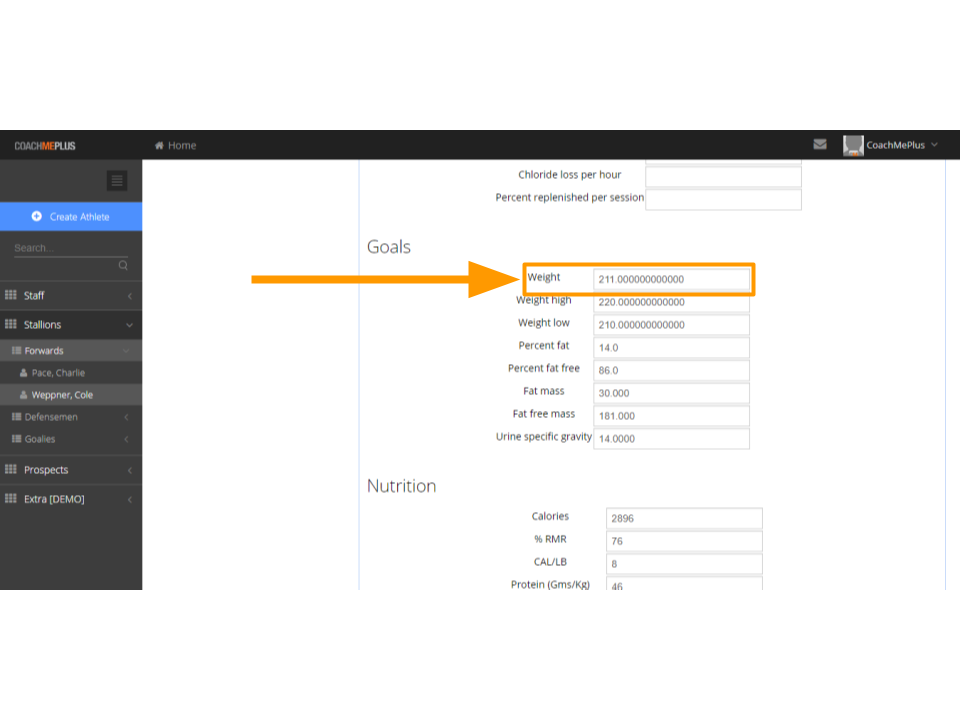The image size is (960, 720).
Task: Click the Create Athlete button
Action: [x=71, y=217]
